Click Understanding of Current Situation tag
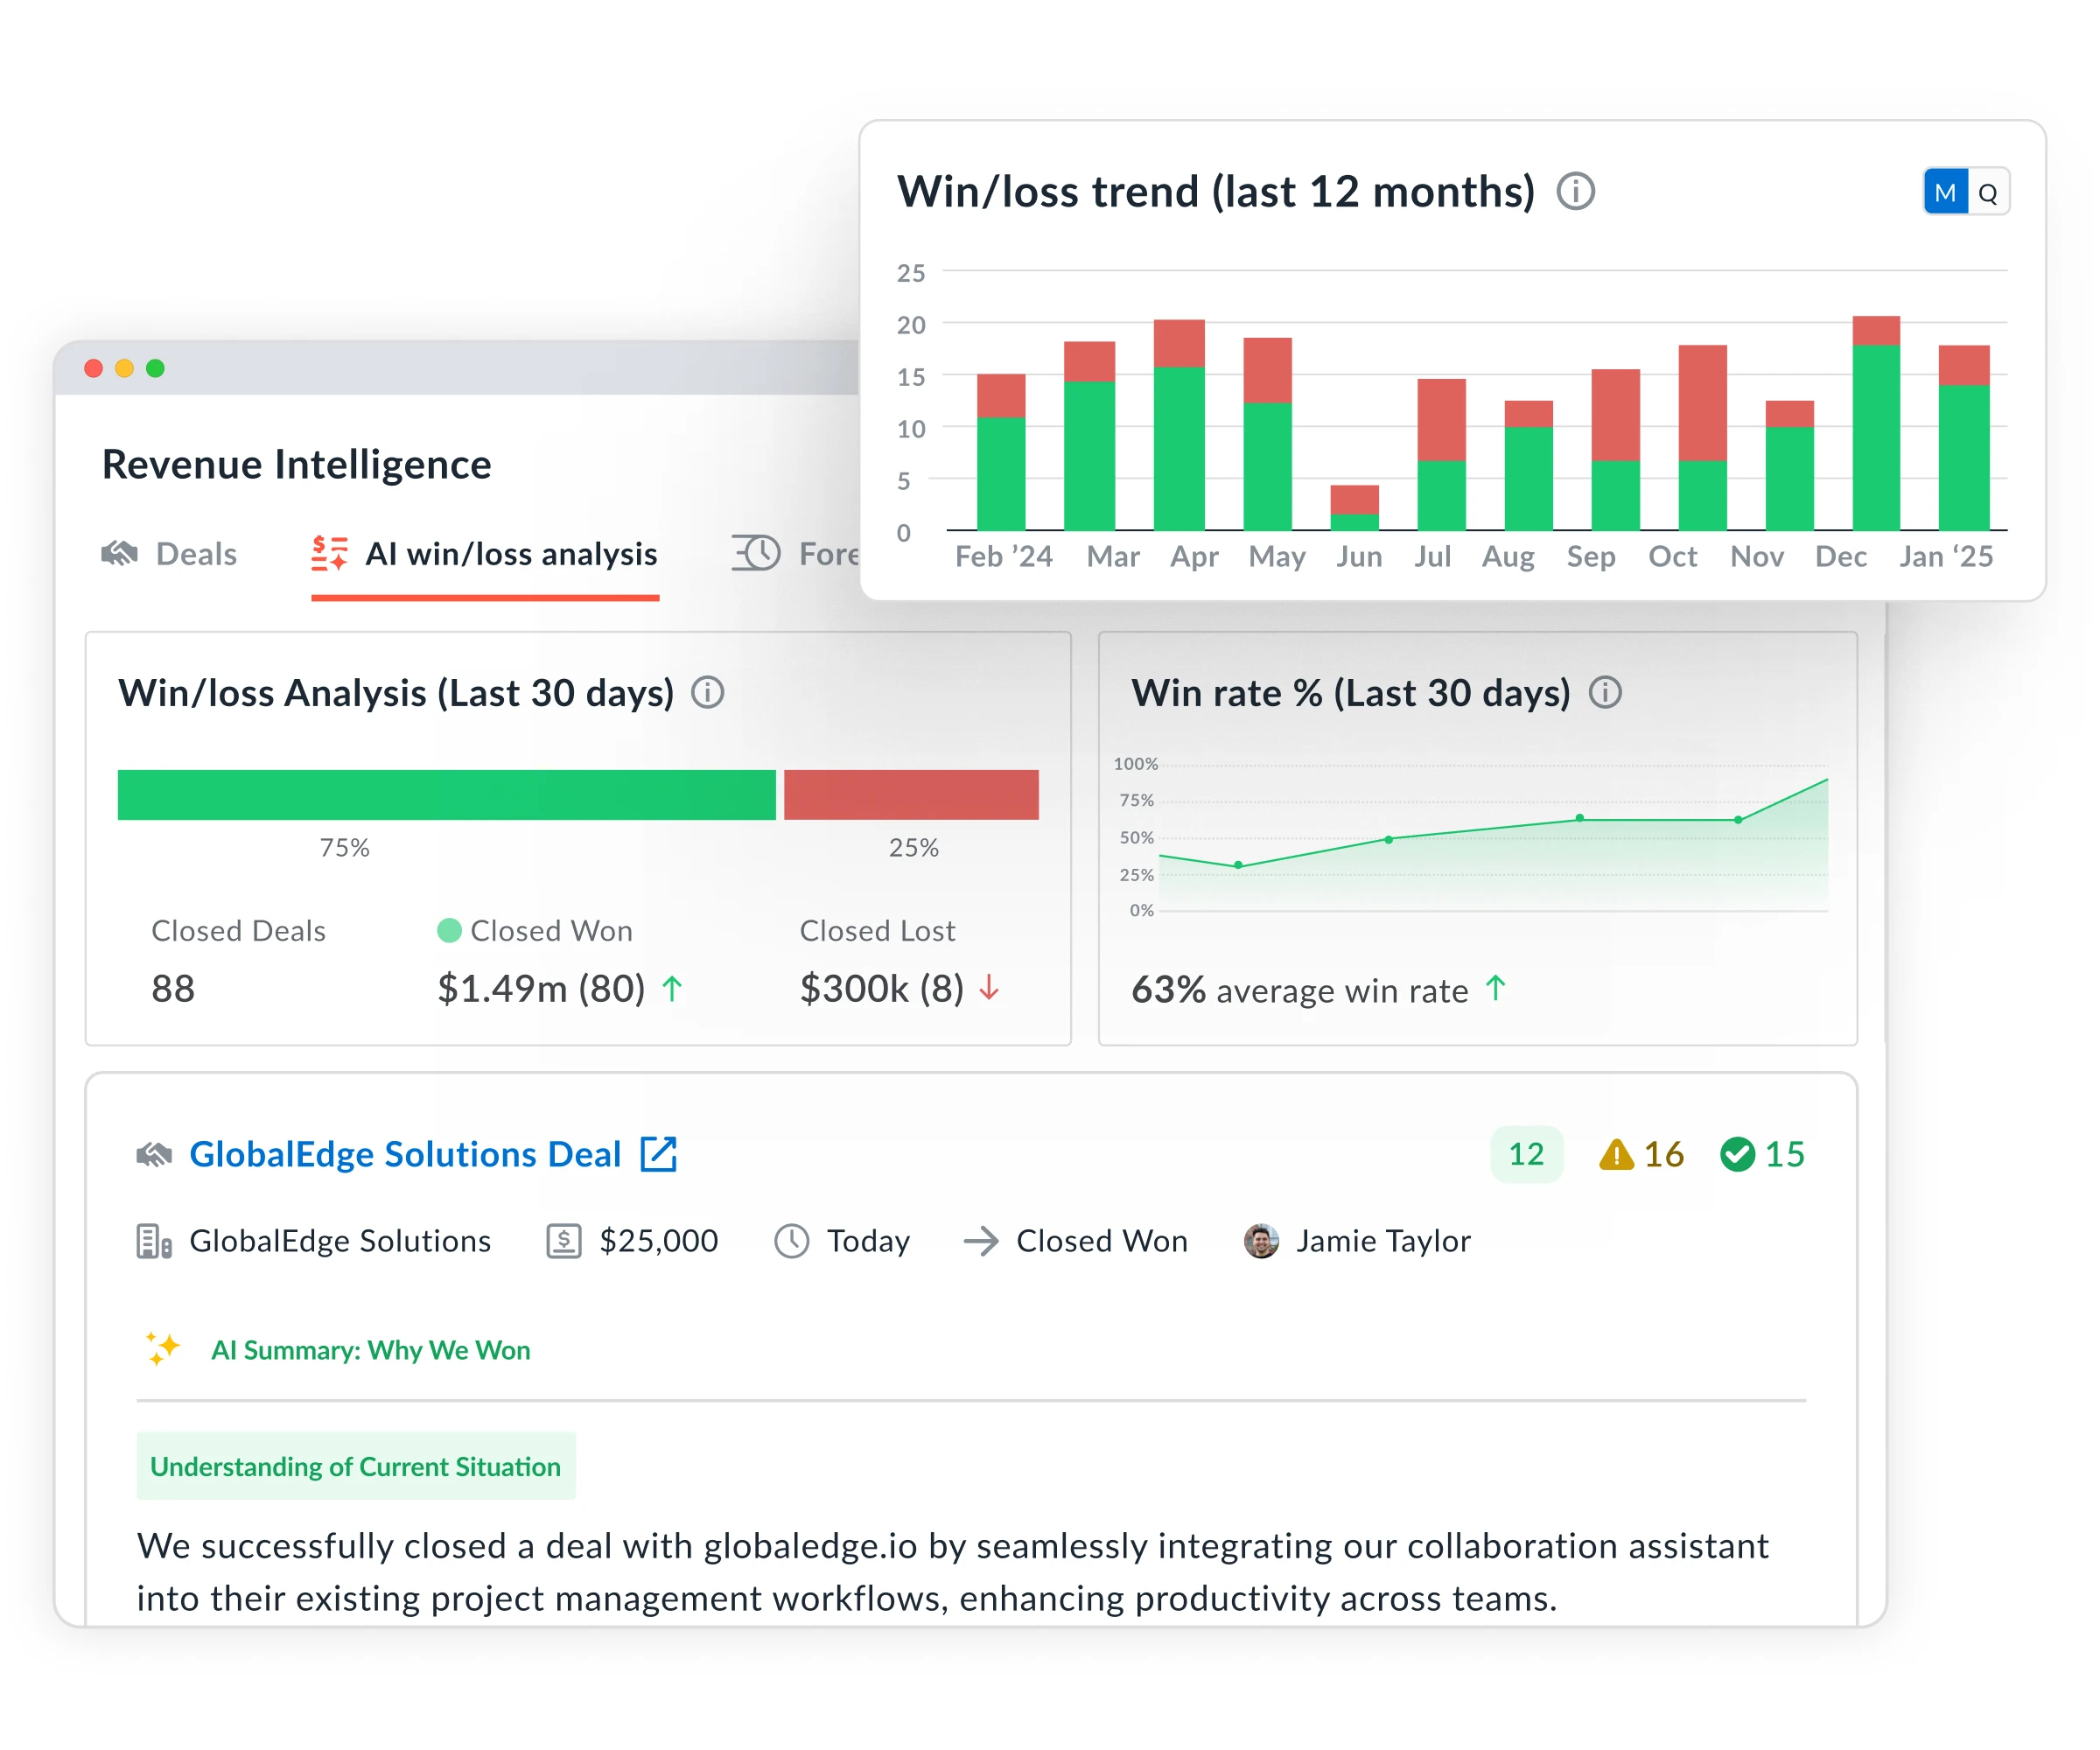Screen dimensions: 2100x1750 click(x=356, y=1466)
